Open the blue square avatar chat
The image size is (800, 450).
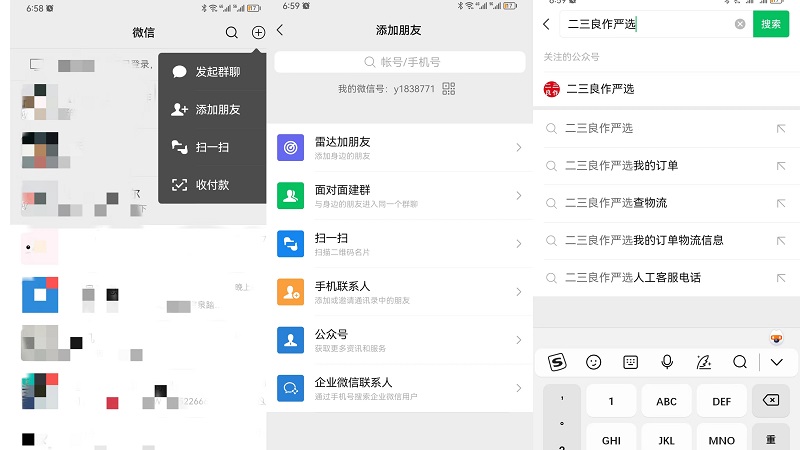click(x=40, y=295)
